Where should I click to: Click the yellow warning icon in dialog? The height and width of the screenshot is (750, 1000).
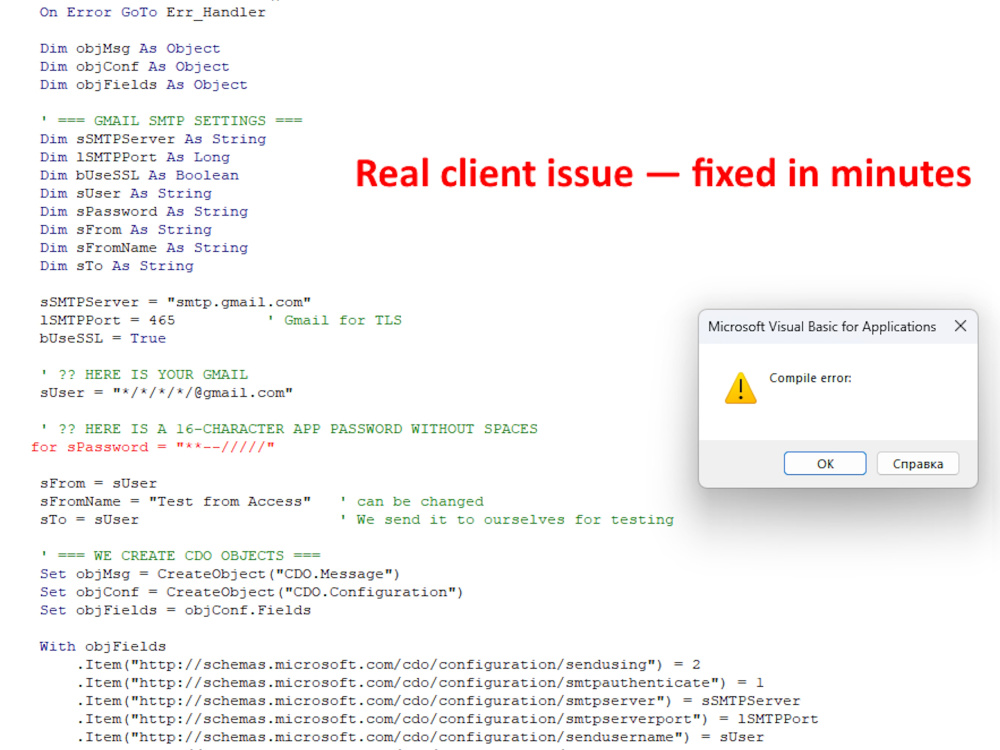[740, 388]
